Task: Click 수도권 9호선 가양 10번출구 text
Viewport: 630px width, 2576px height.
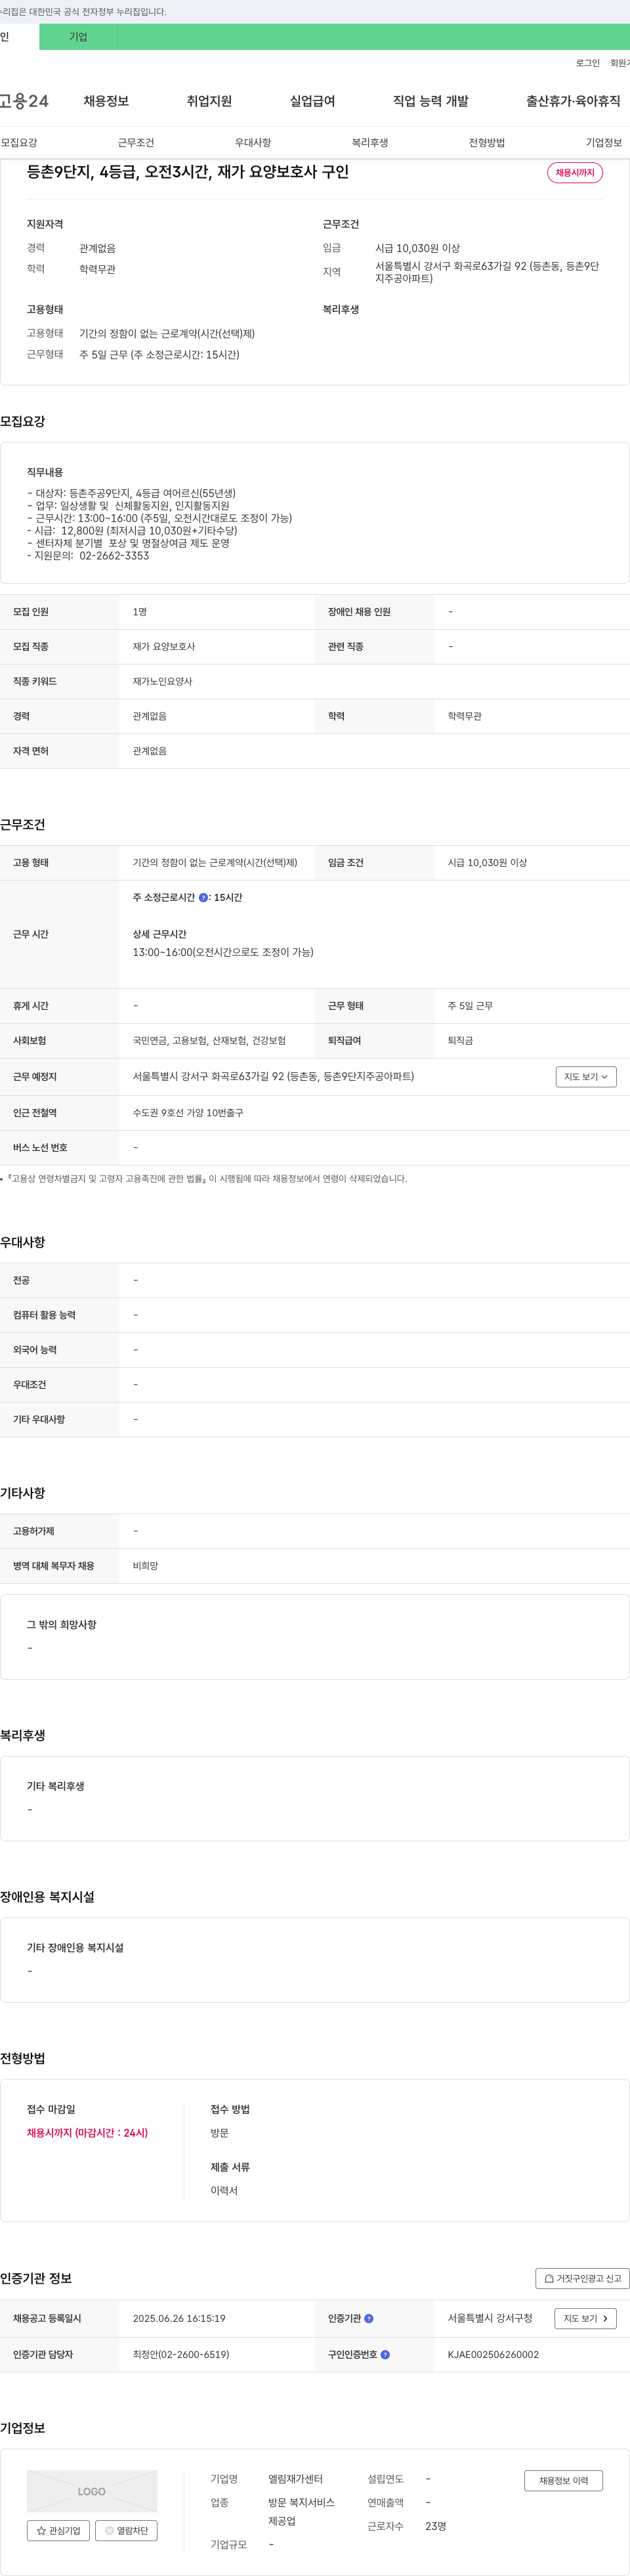Action: click(188, 1112)
